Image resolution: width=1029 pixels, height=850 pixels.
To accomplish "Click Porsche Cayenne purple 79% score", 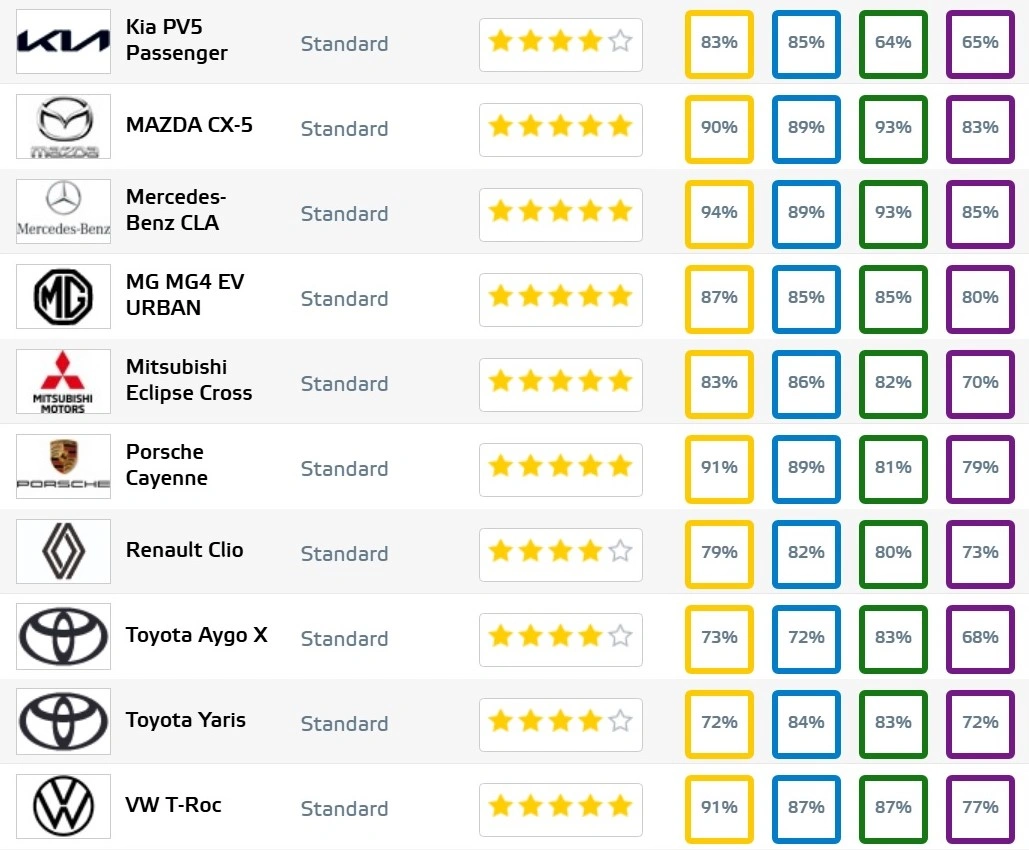I will tap(980, 467).
